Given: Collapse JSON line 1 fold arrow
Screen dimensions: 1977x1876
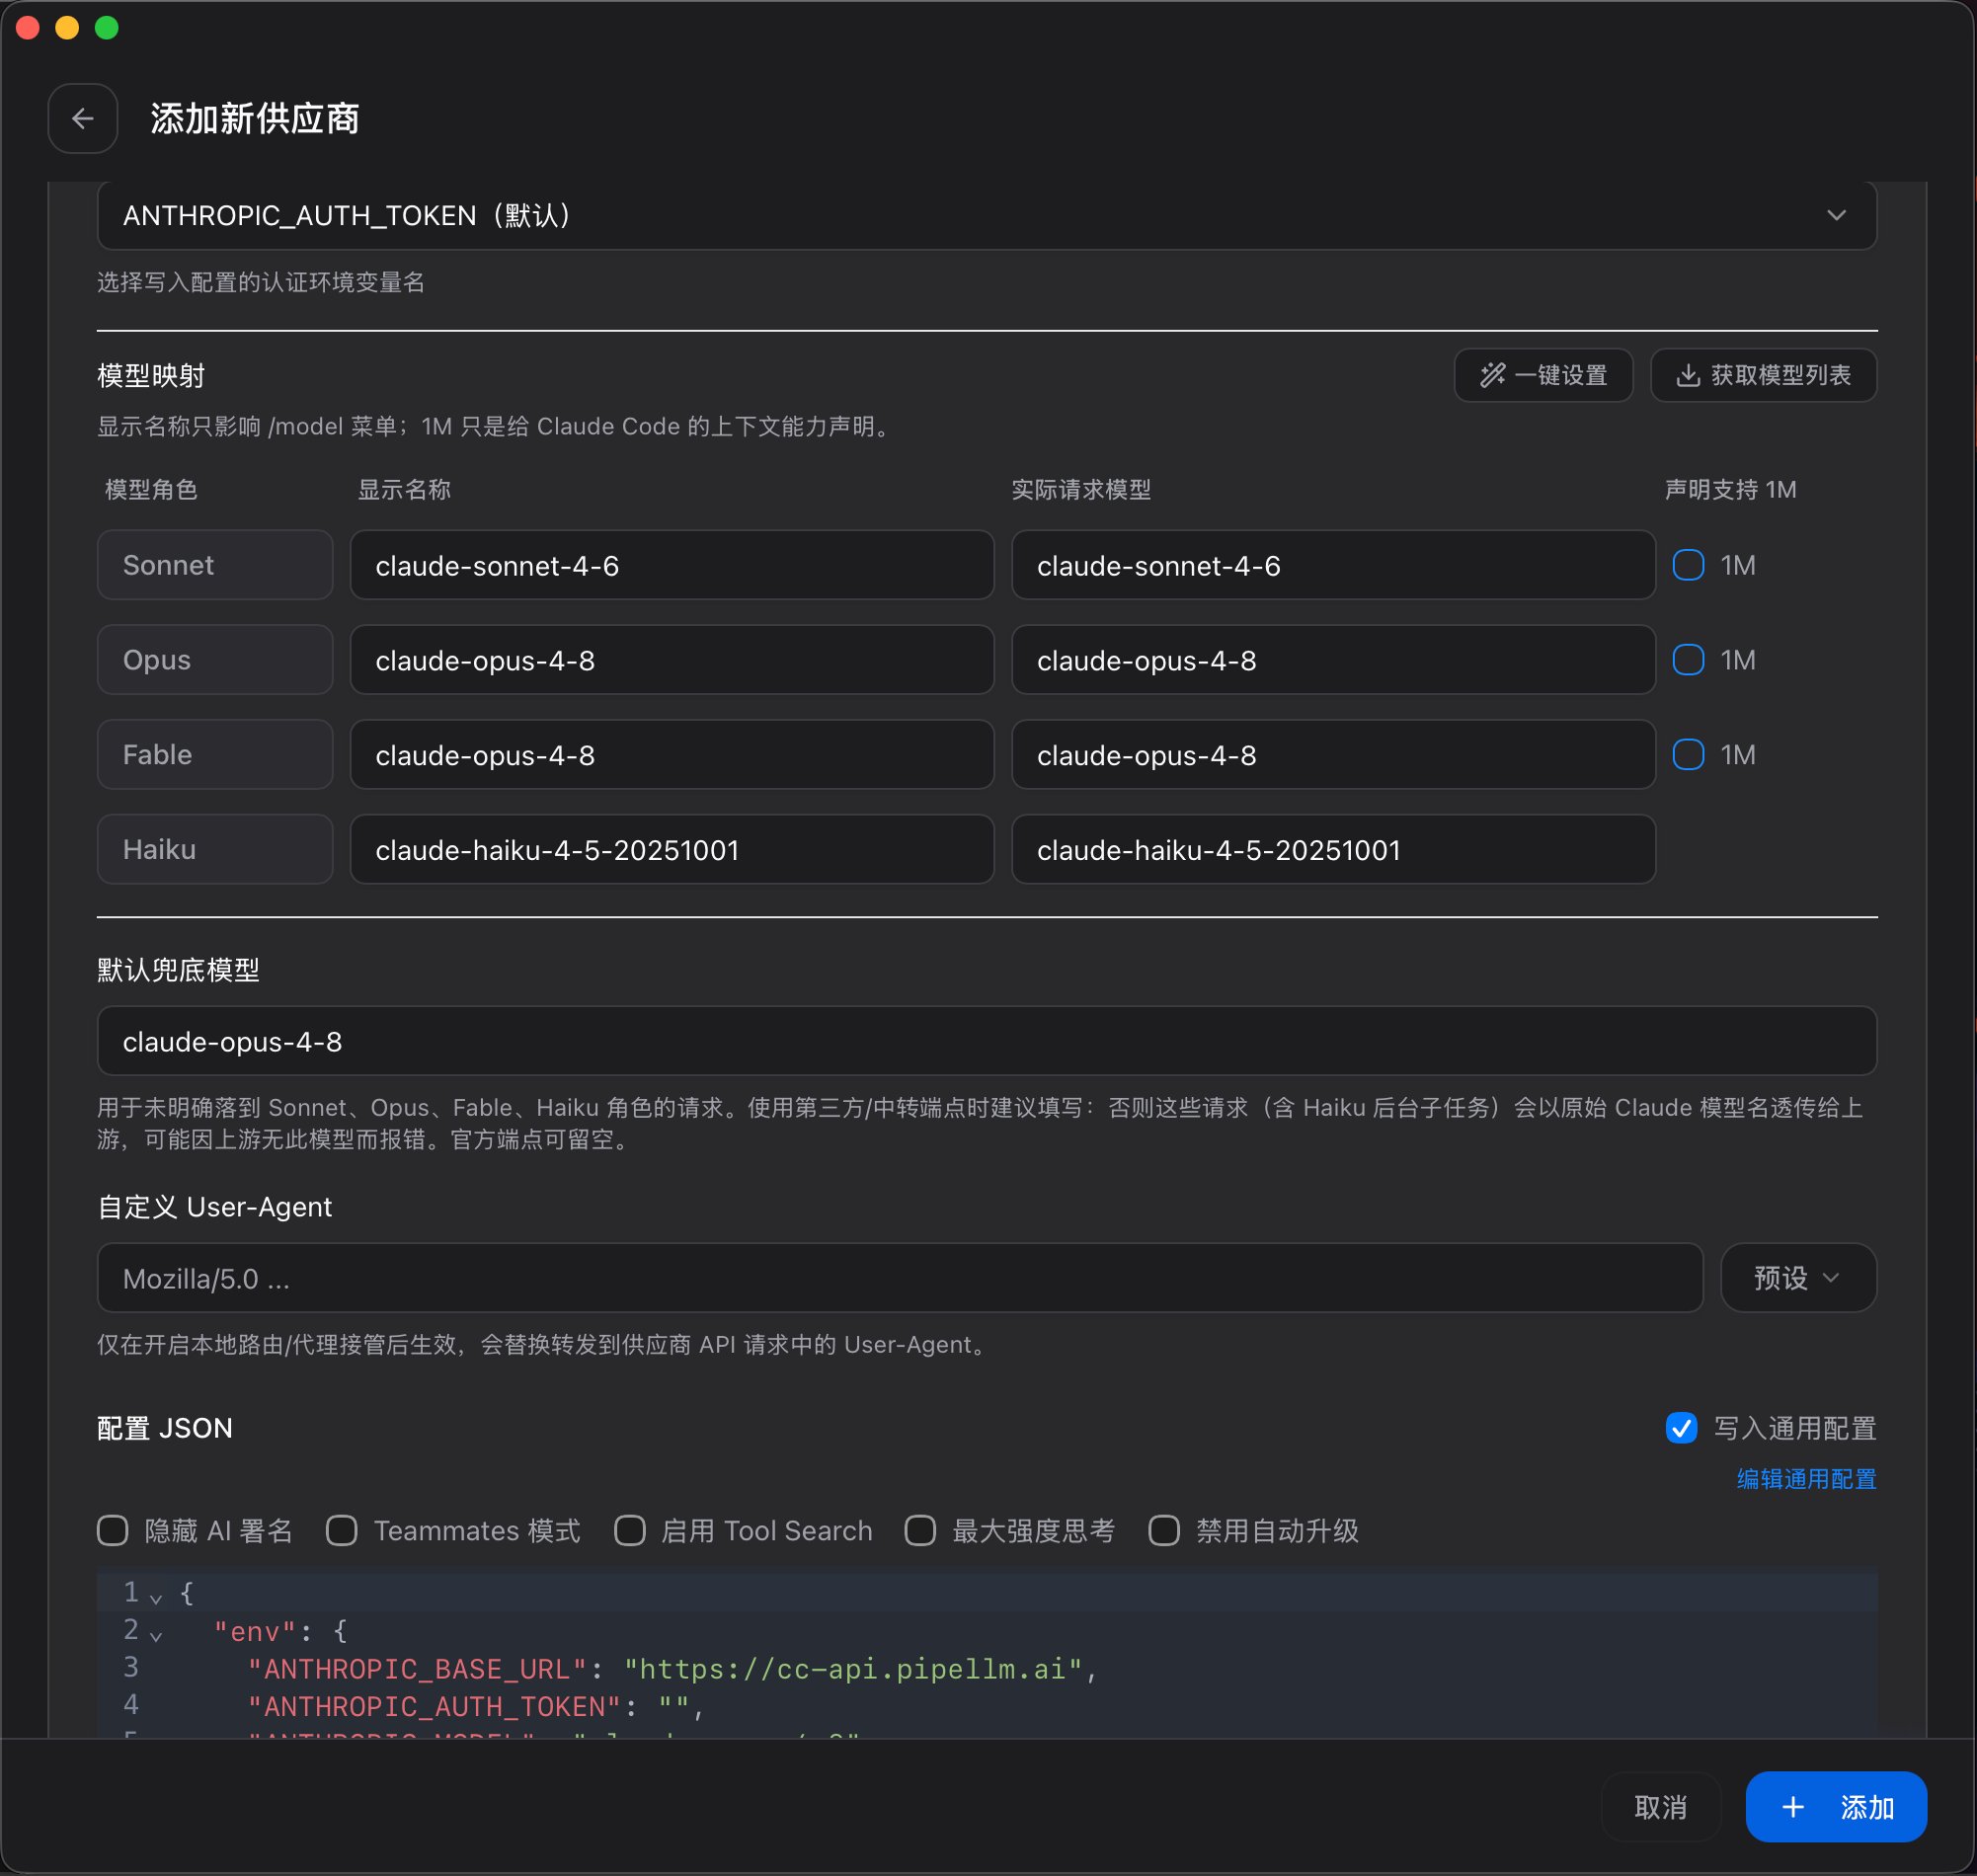Looking at the screenshot, I should [156, 1598].
